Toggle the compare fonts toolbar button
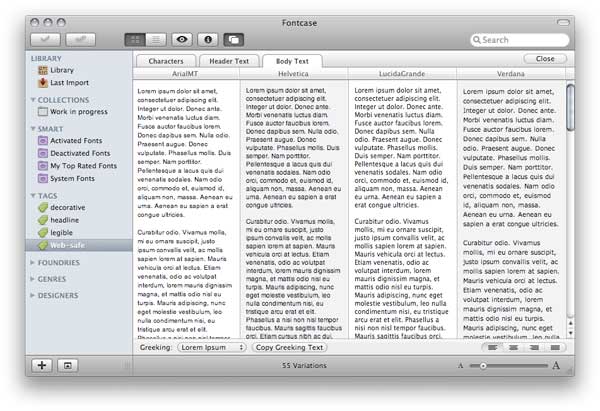This screenshot has width=600, height=411. coord(233,39)
